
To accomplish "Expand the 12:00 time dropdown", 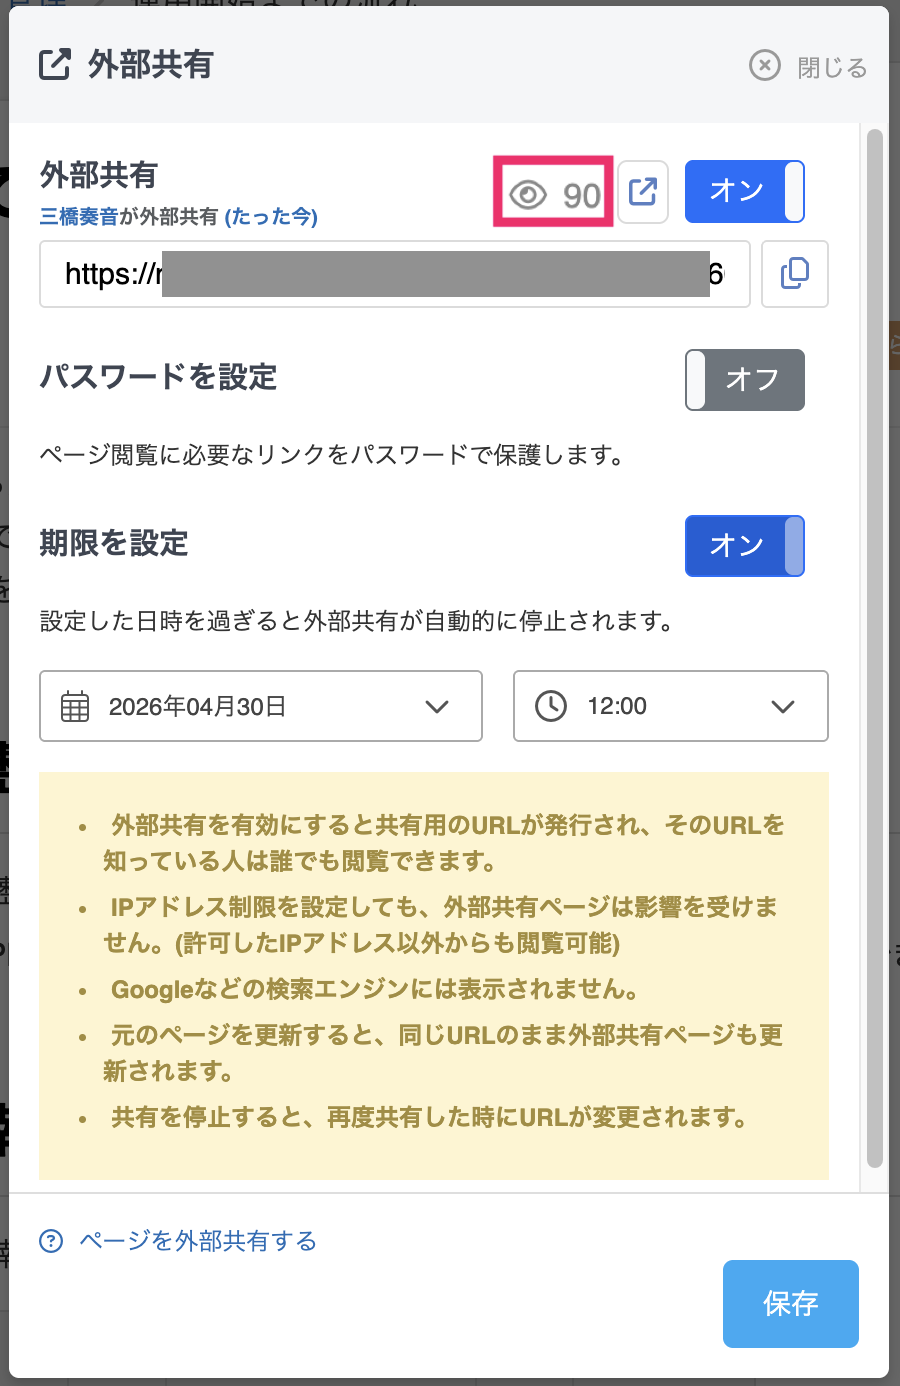I will pyautogui.click(x=670, y=706).
